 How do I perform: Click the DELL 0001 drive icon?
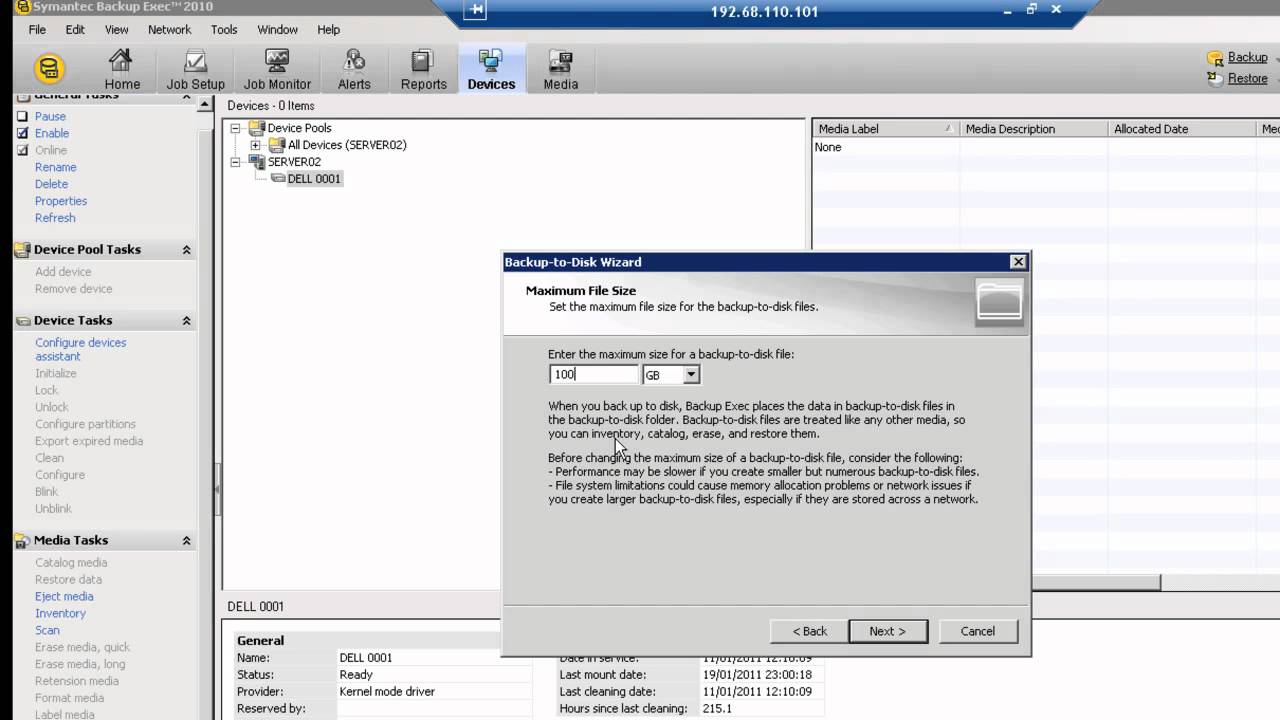coord(278,179)
